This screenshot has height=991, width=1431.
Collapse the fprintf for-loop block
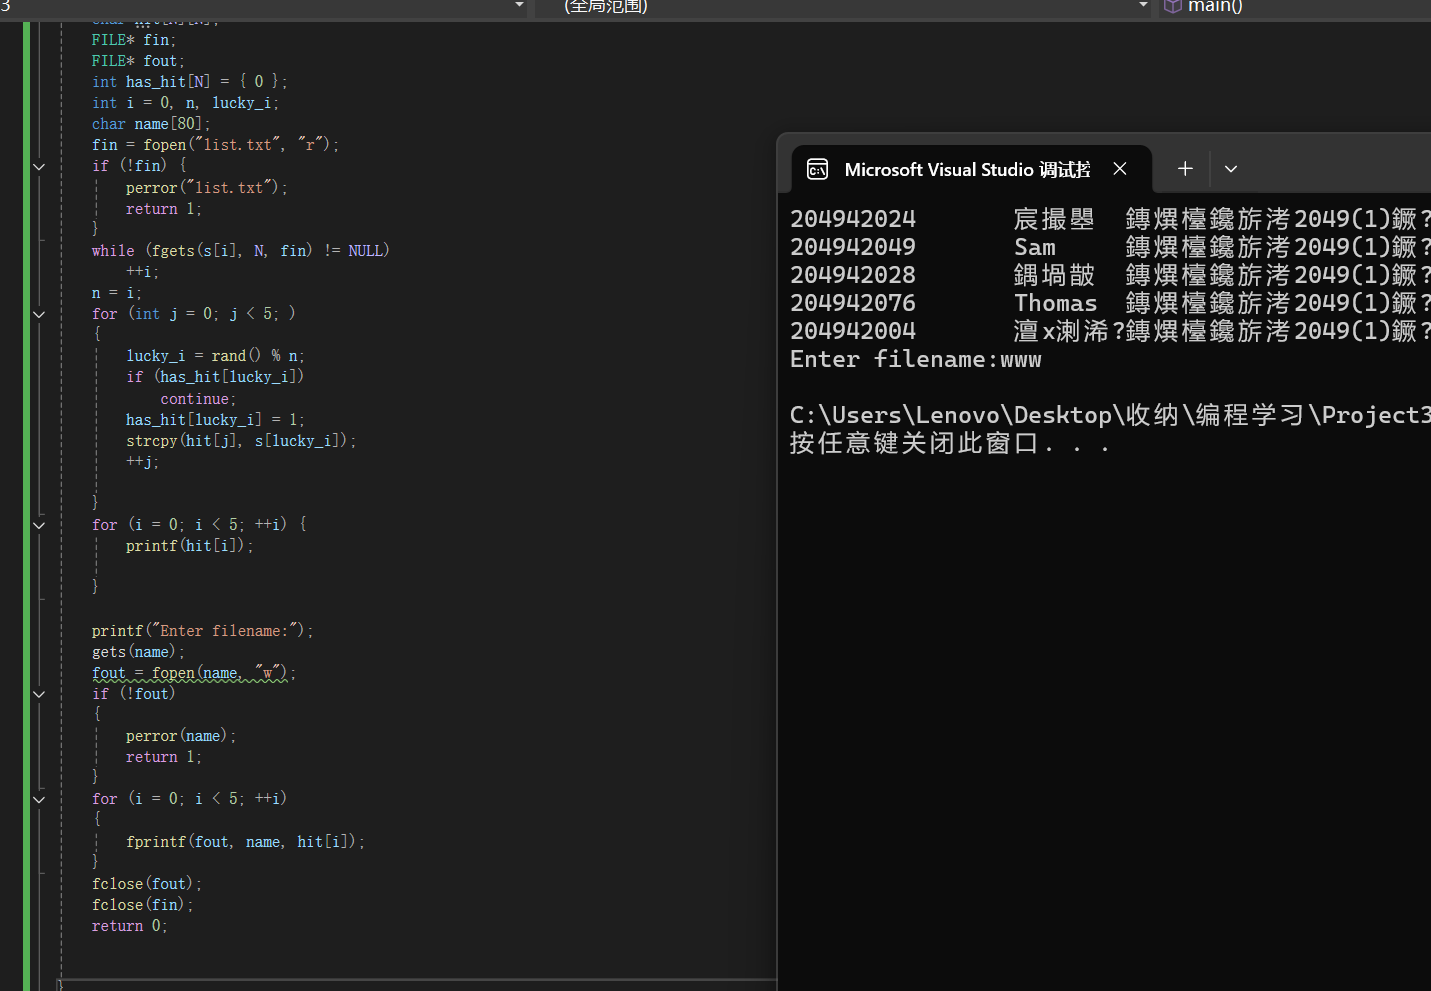pyautogui.click(x=39, y=799)
